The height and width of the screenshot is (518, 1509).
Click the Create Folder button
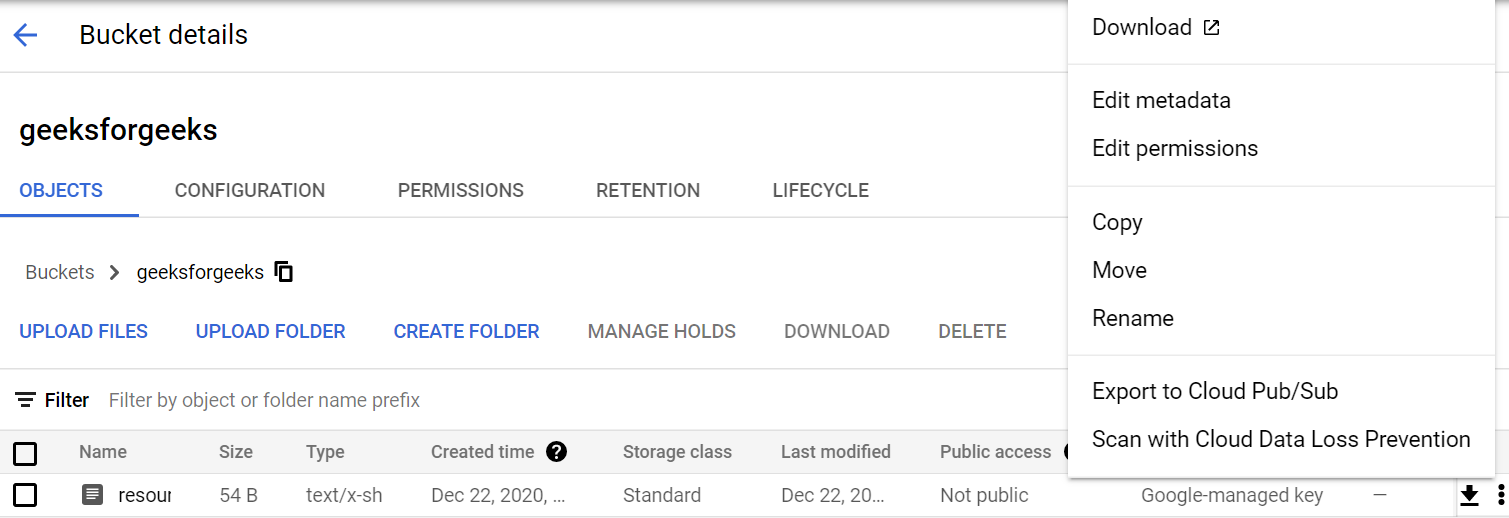tap(466, 331)
